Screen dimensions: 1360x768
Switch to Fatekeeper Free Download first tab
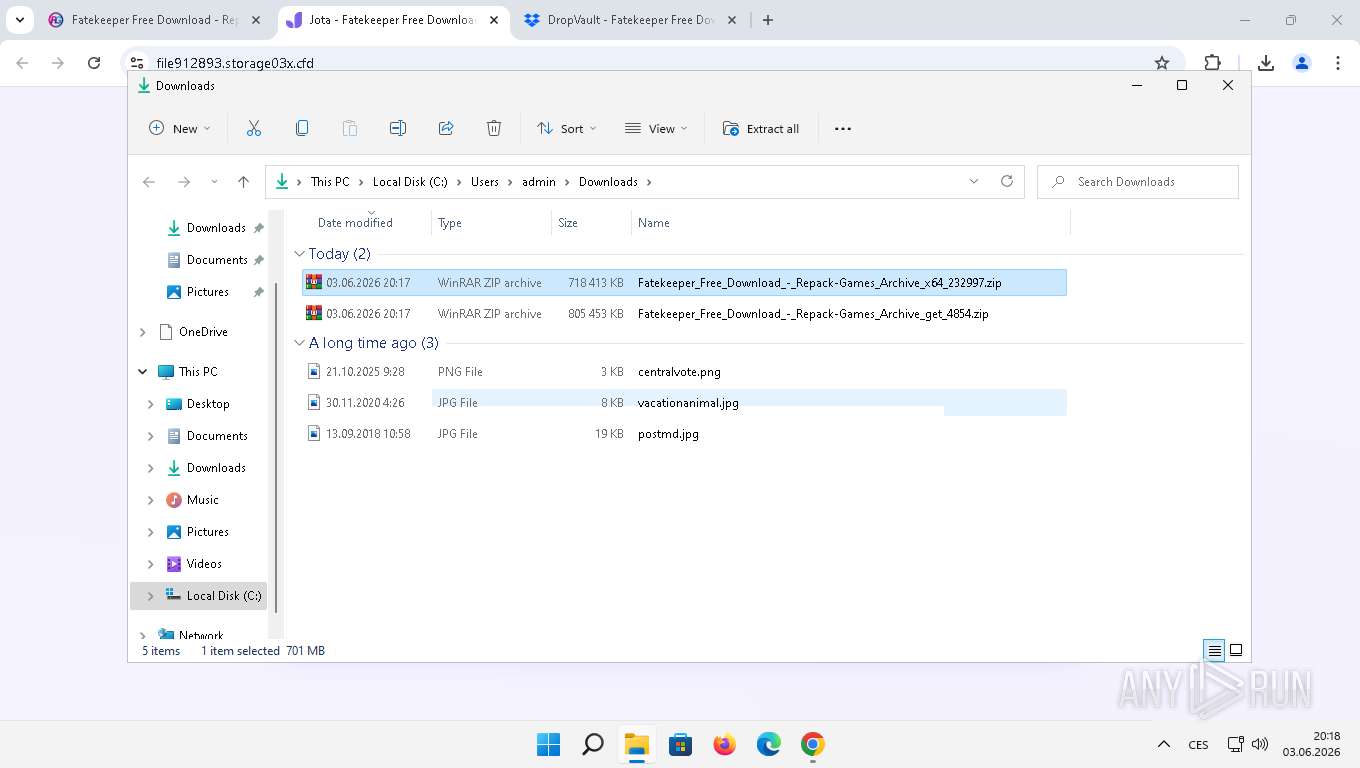(156, 20)
